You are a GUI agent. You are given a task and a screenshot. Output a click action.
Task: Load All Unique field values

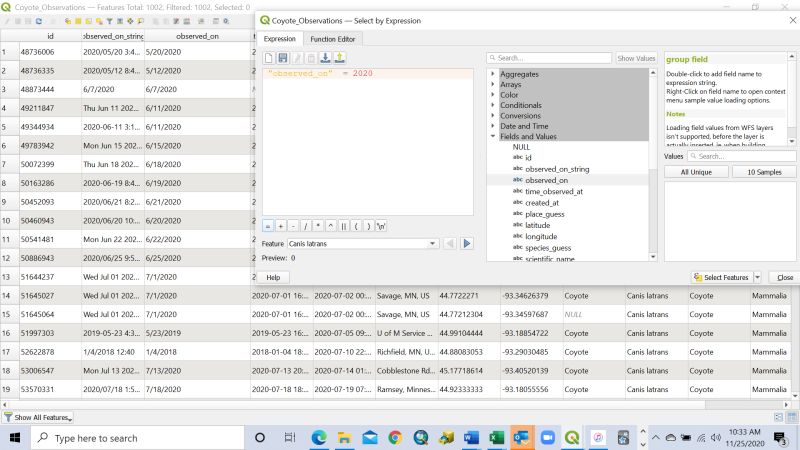point(696,172)
